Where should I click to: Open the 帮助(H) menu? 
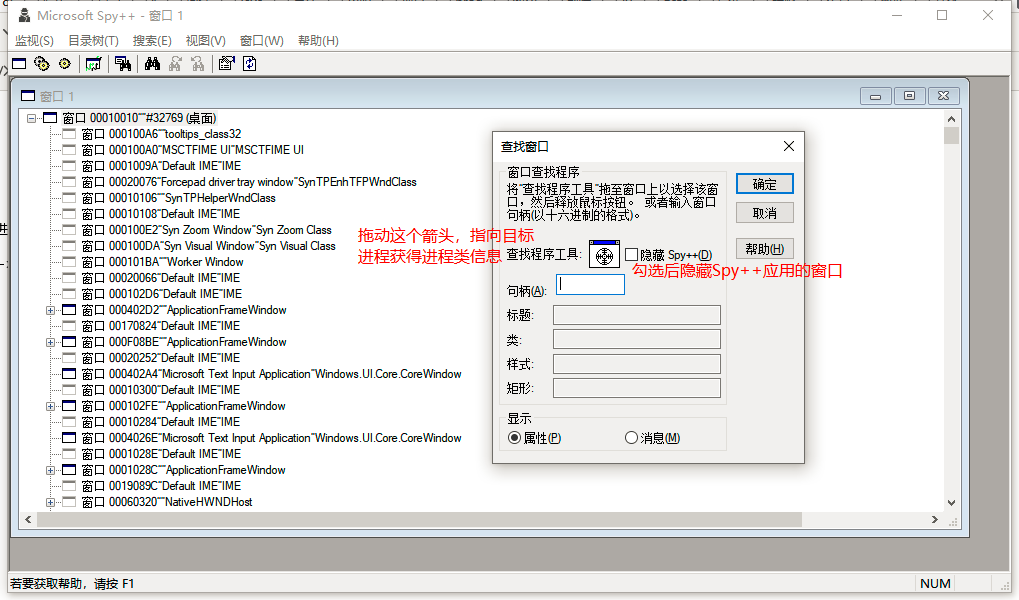pos(318,40)
